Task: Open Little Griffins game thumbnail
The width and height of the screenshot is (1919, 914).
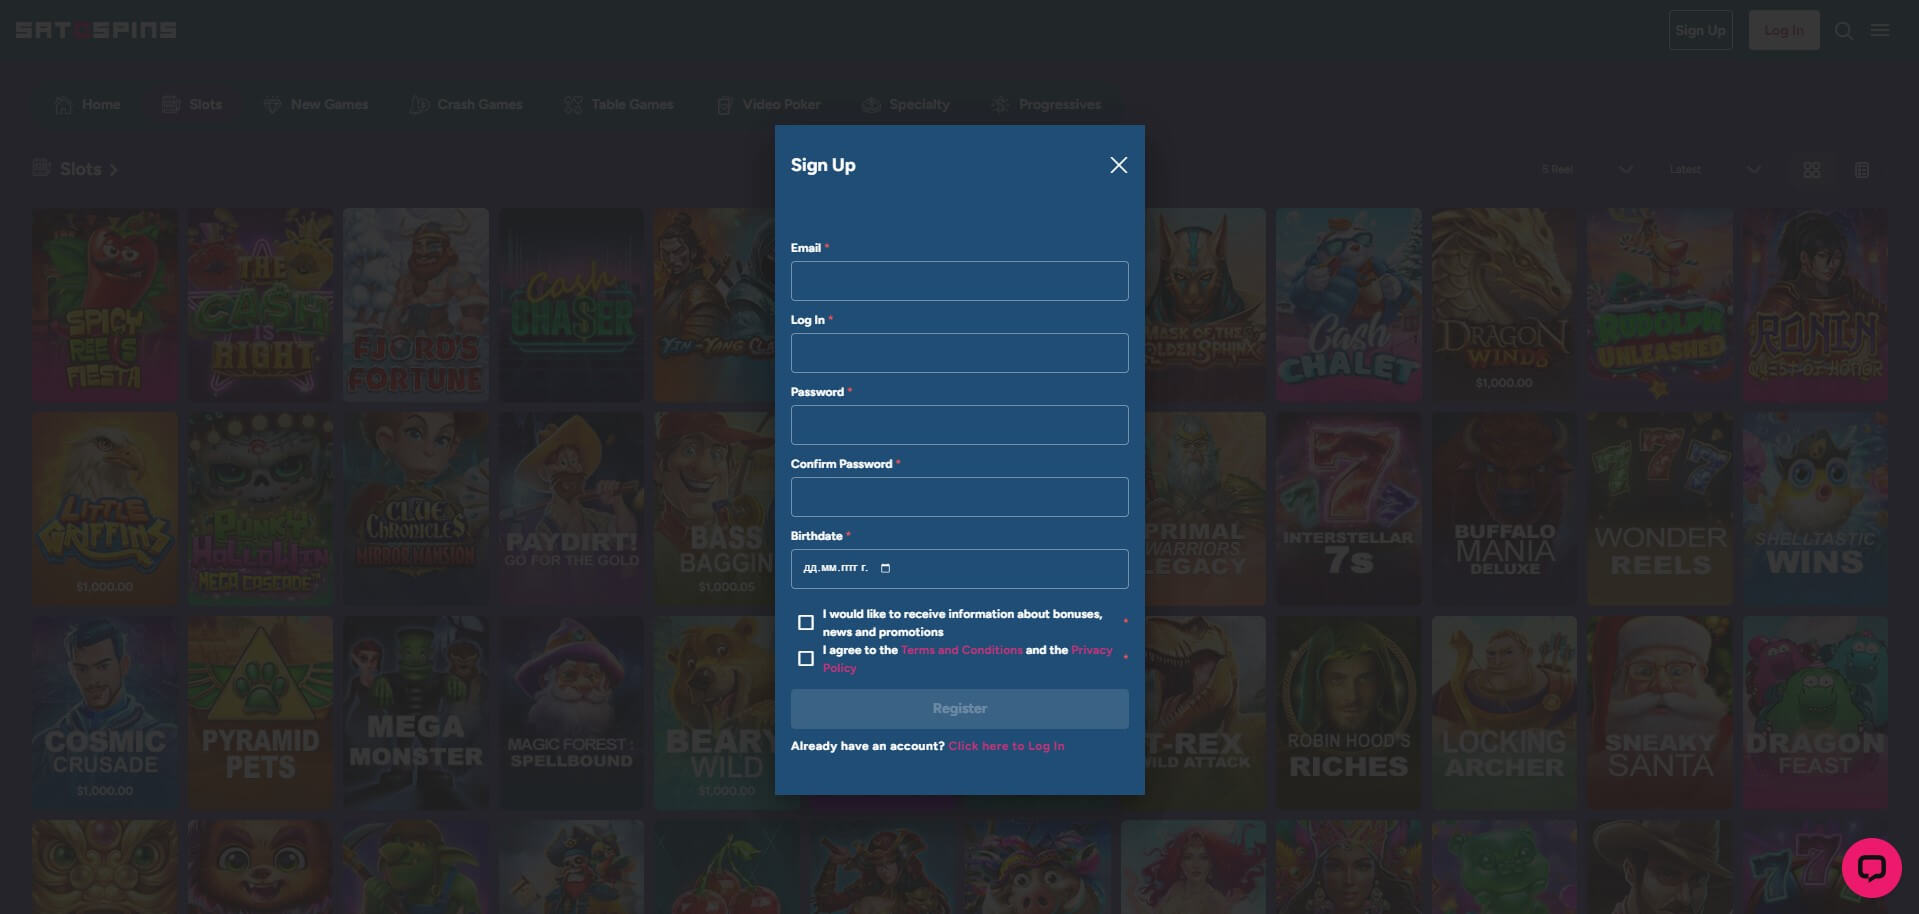Action: tap(104, 509)
